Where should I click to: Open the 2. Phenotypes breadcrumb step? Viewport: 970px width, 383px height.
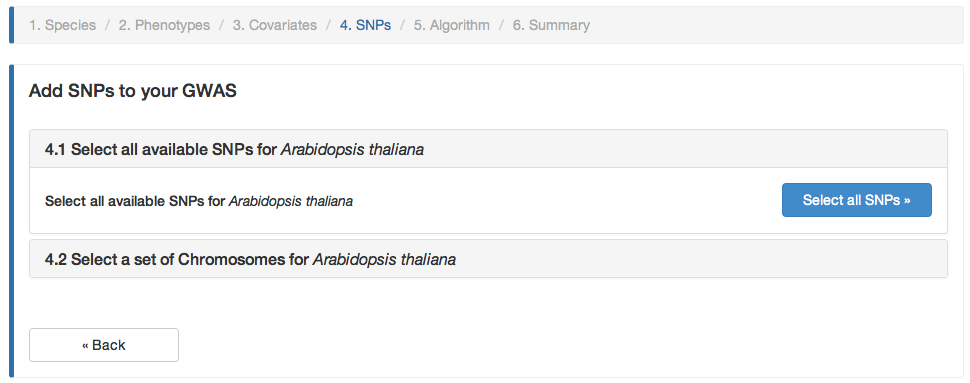[164, 25]
